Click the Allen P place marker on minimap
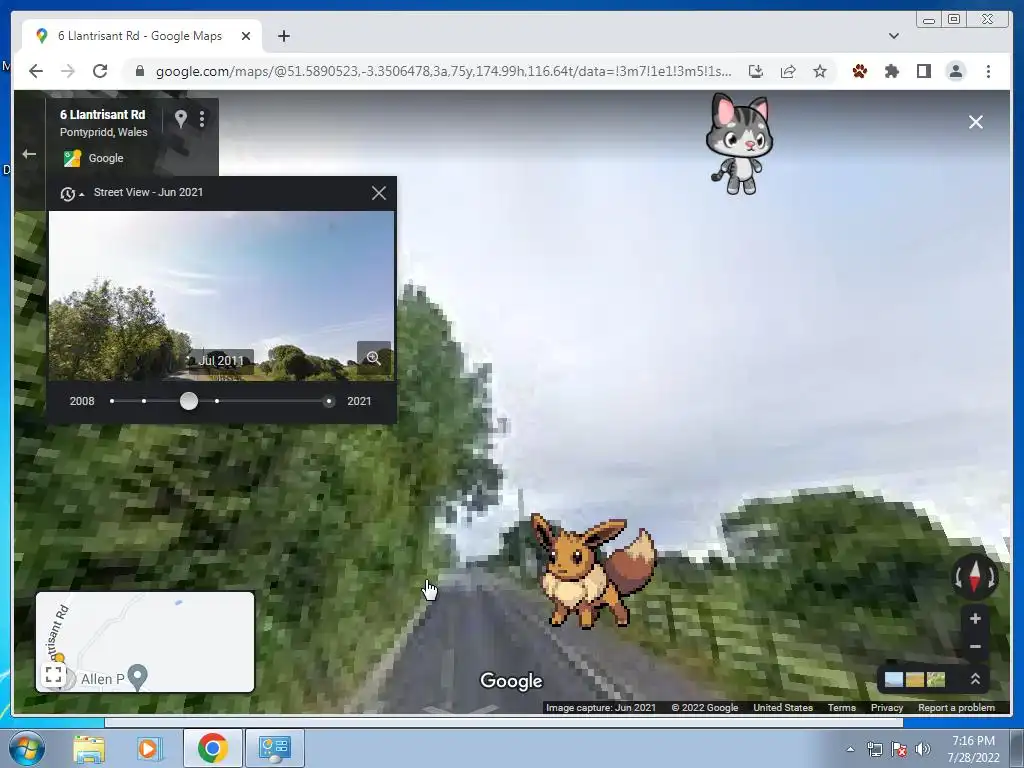Viewport: 1024px width, 768px height. click(137, 677)
